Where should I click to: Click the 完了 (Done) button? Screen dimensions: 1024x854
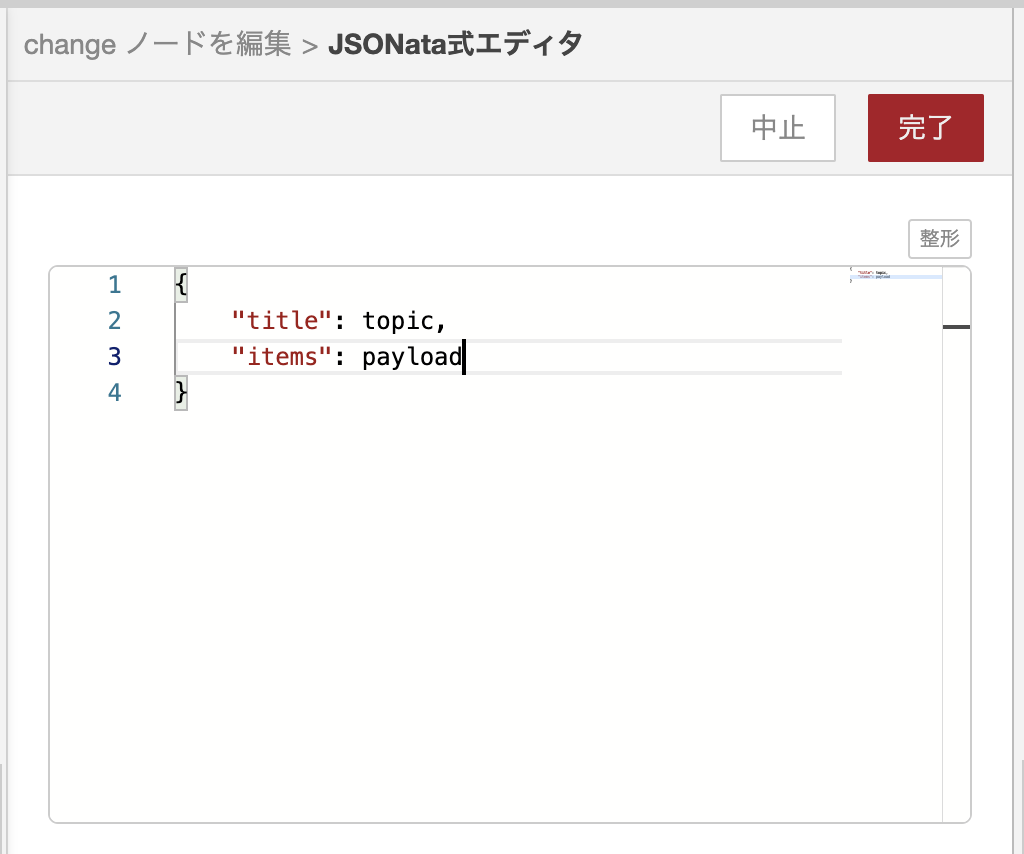pos(925,128)
